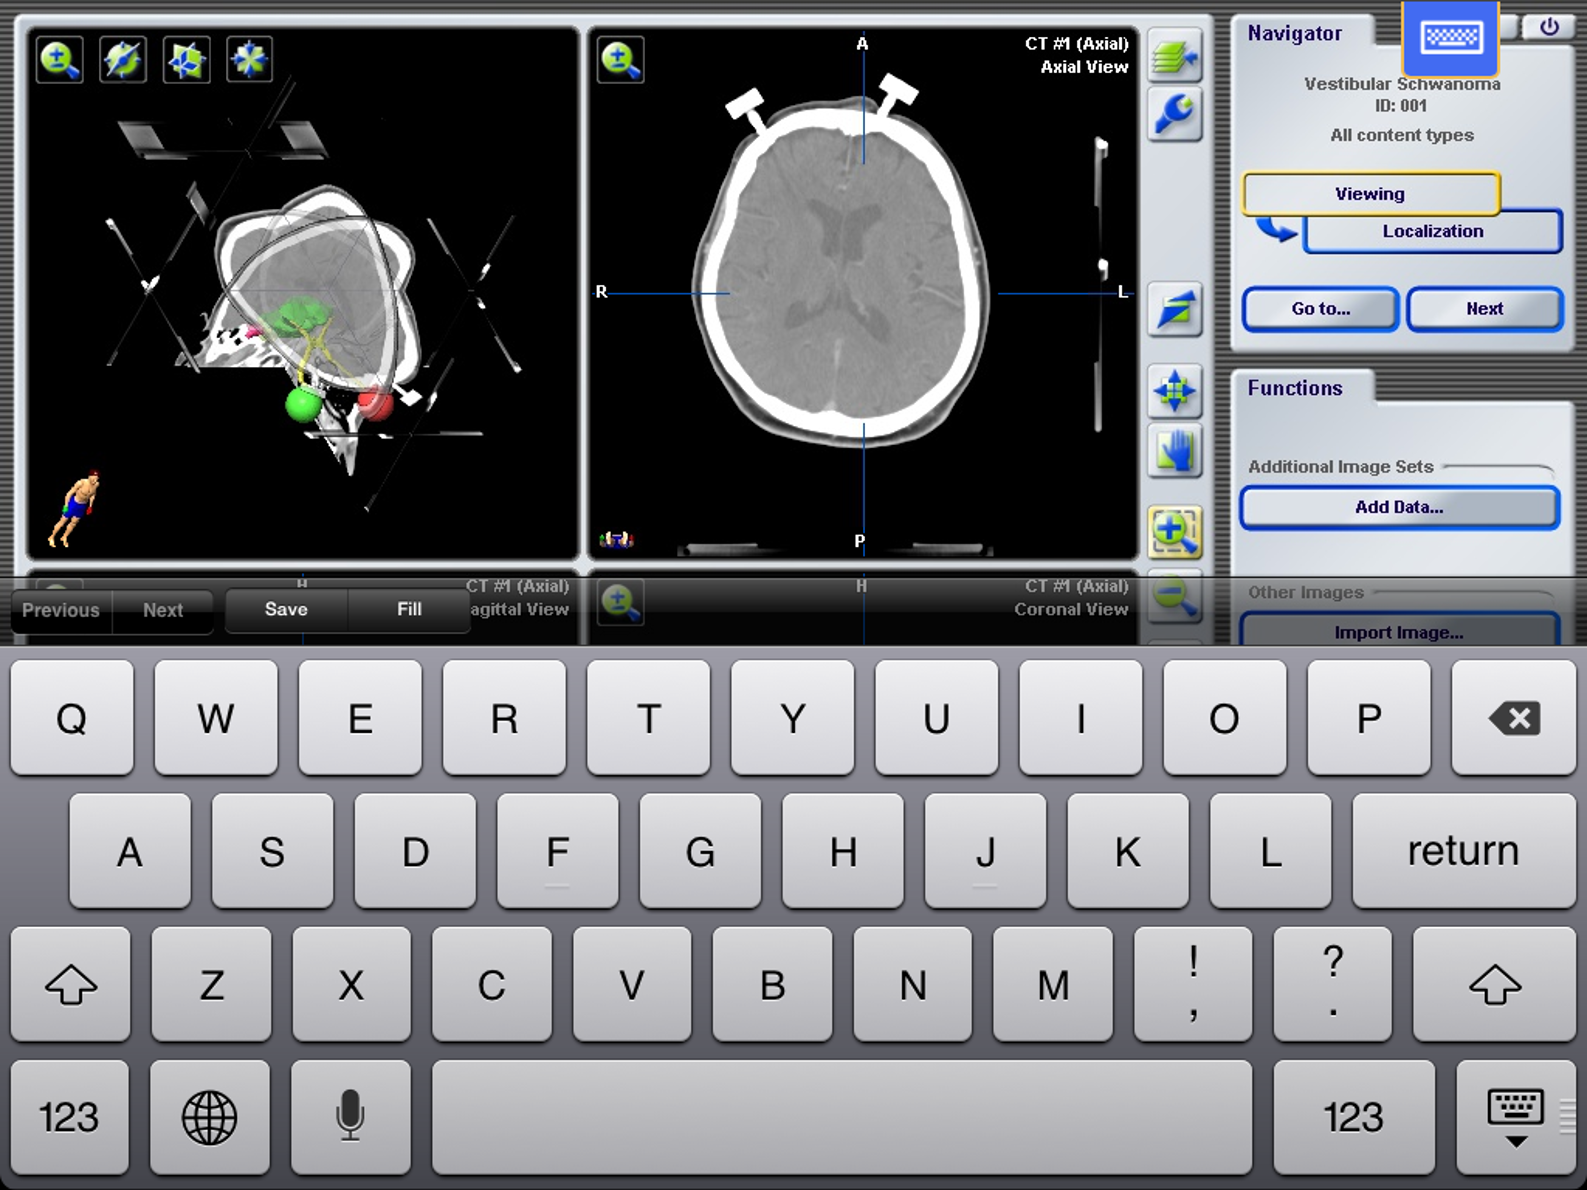Screen dimensions: 1587x1190
Task: Tap Previous on the keyboard toolbar
Action: coord(61,610)
